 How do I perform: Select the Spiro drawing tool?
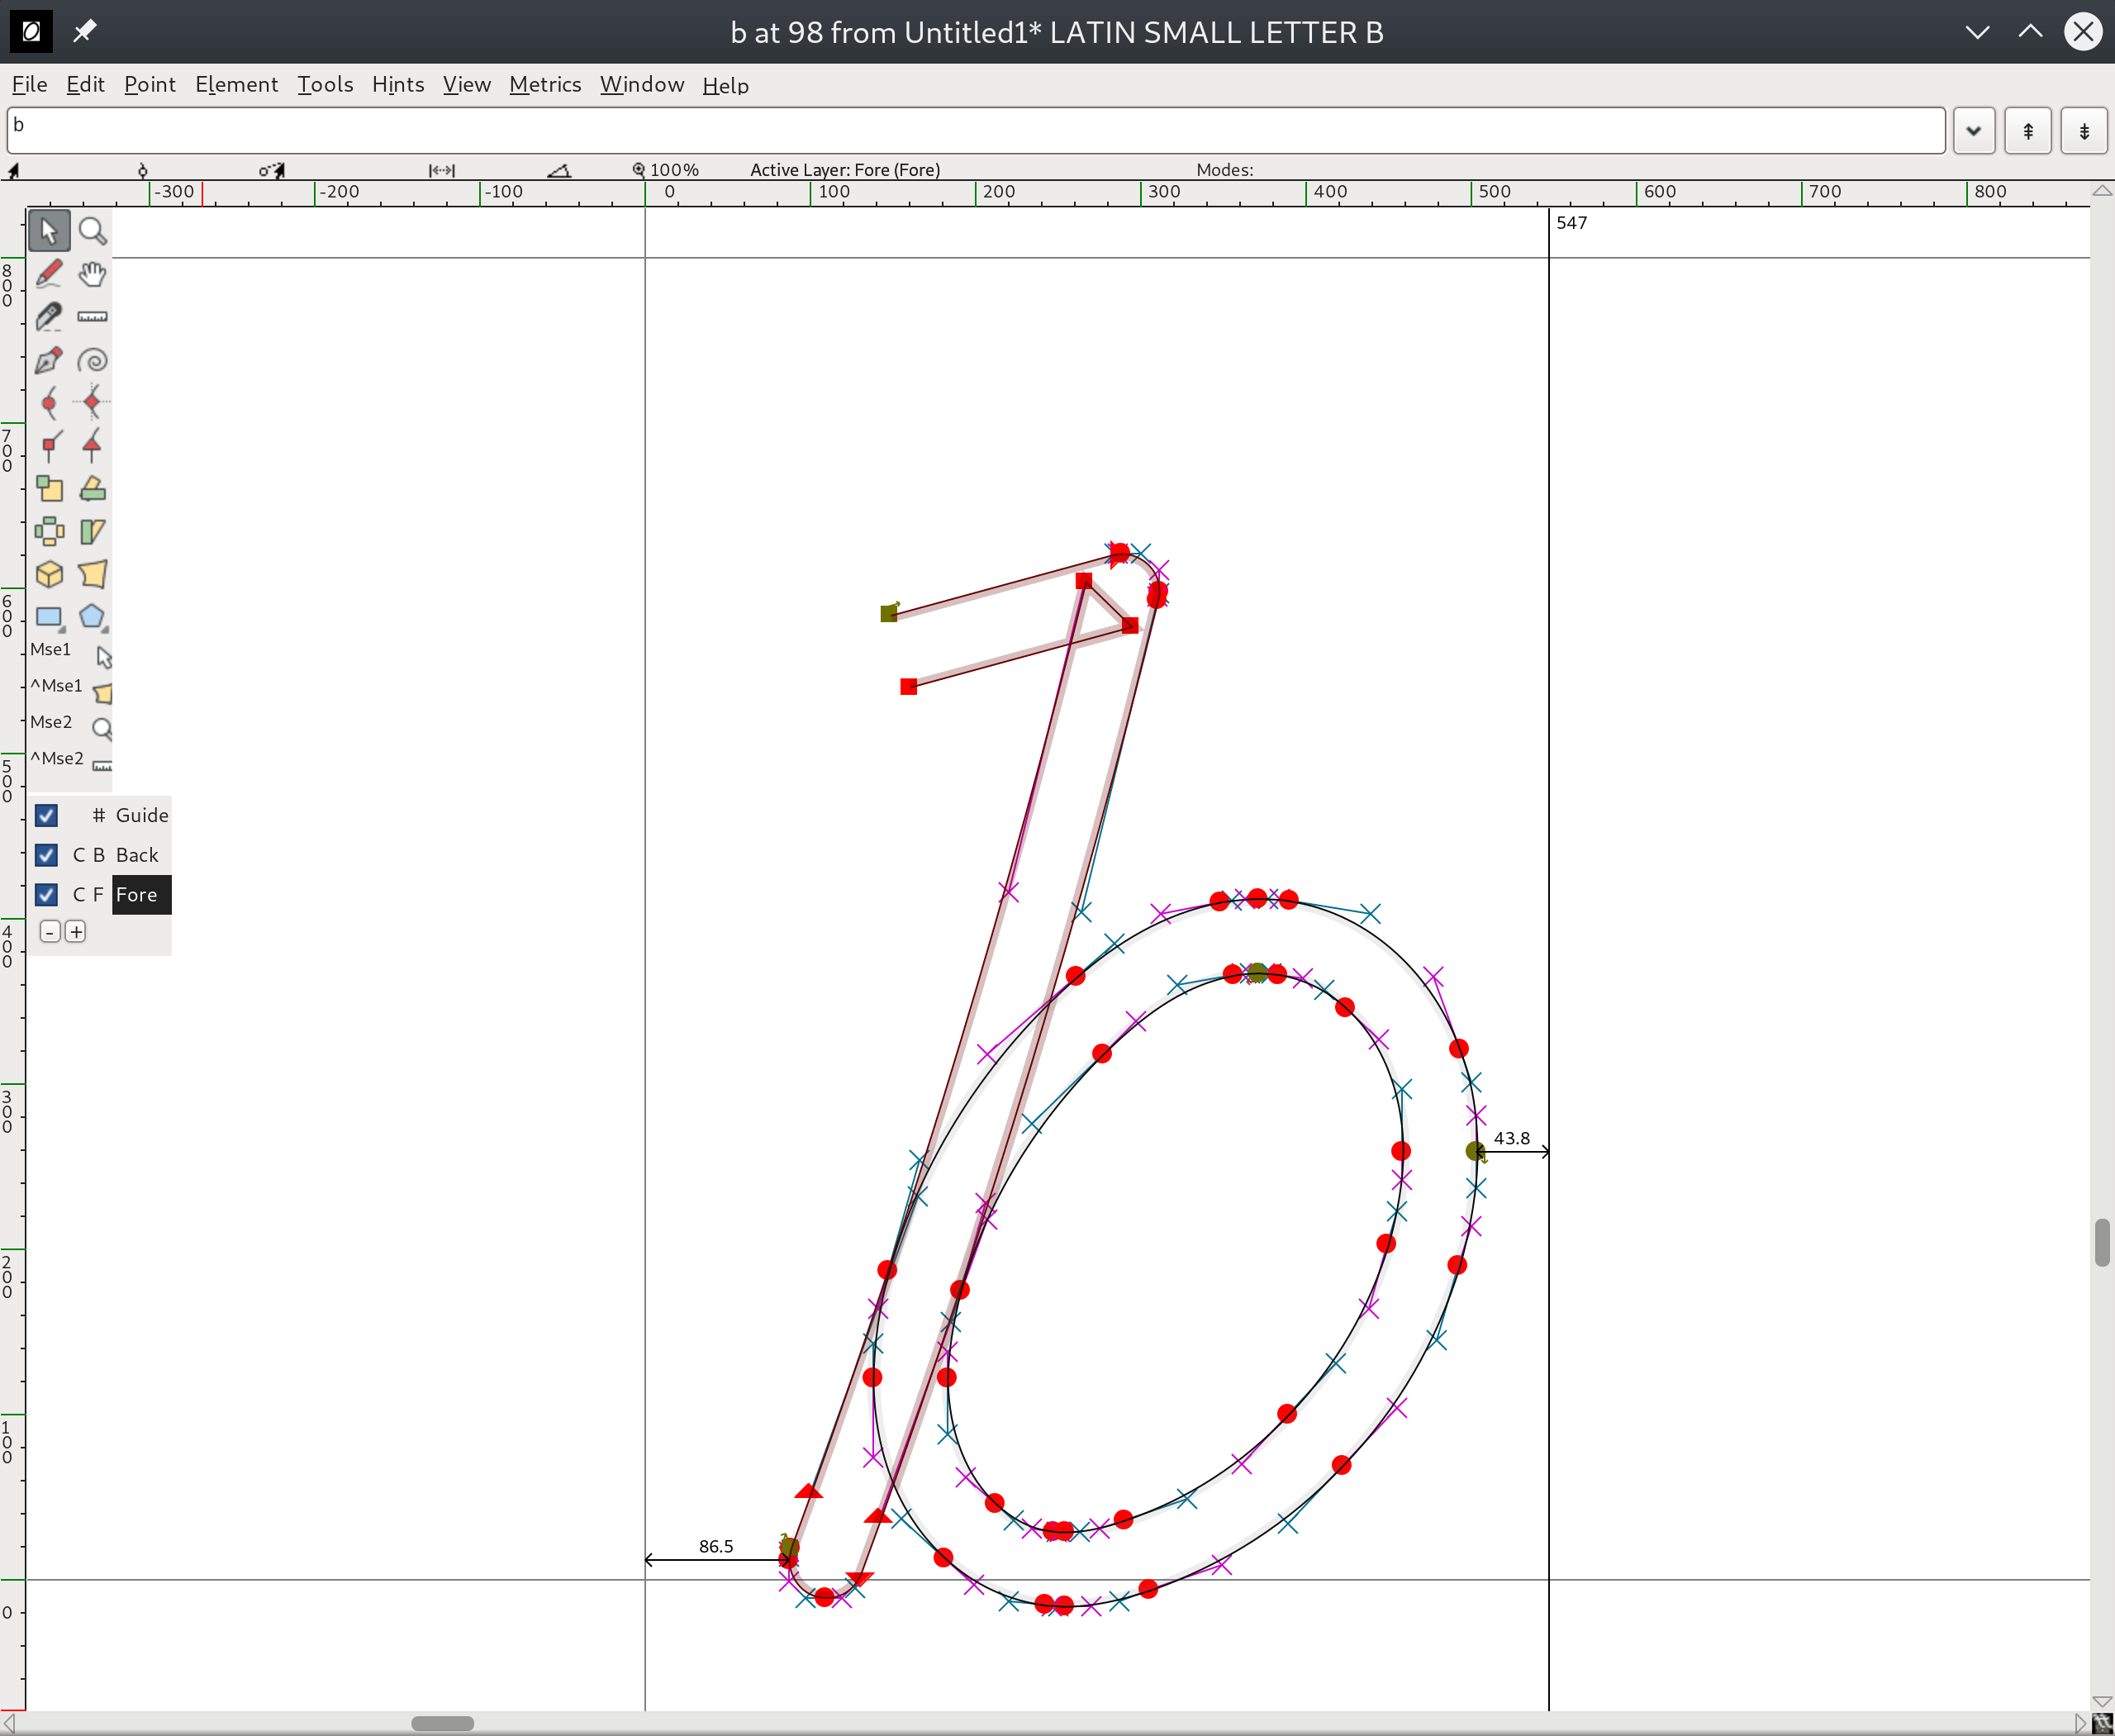tap(92, 360)
